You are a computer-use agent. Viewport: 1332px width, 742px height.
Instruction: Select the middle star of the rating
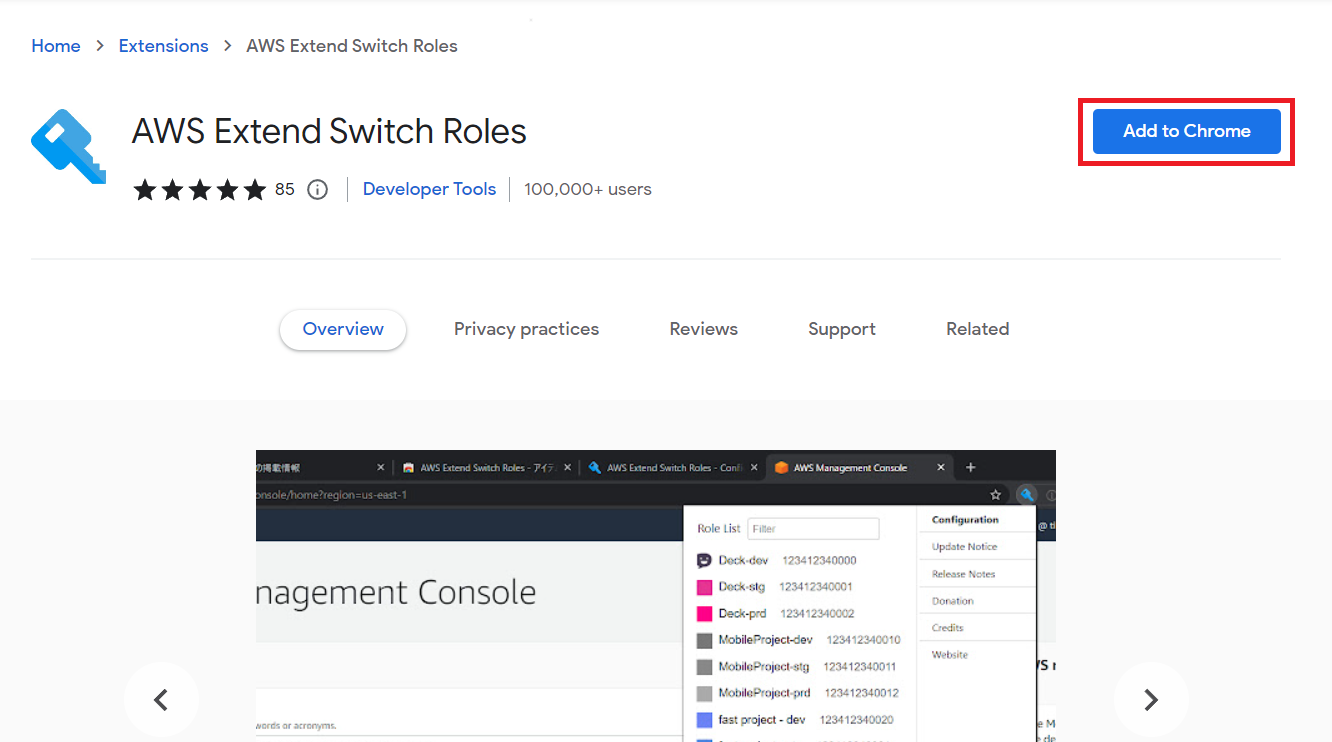point(199,189)
